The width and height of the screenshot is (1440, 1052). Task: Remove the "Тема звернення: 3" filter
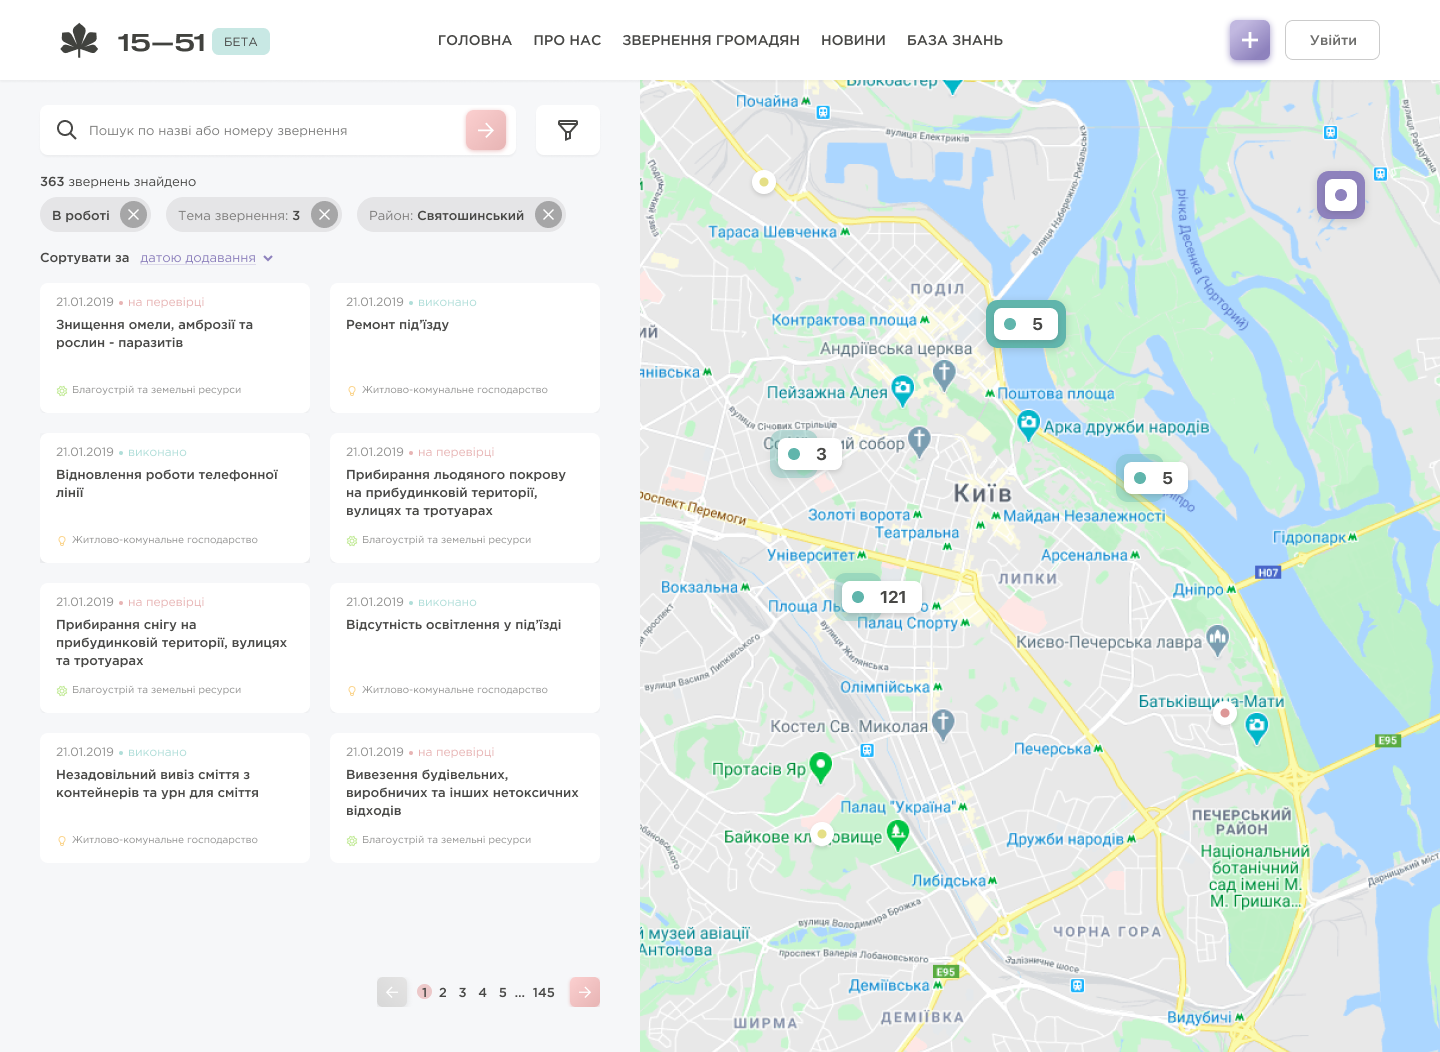[x=324, y=215]
